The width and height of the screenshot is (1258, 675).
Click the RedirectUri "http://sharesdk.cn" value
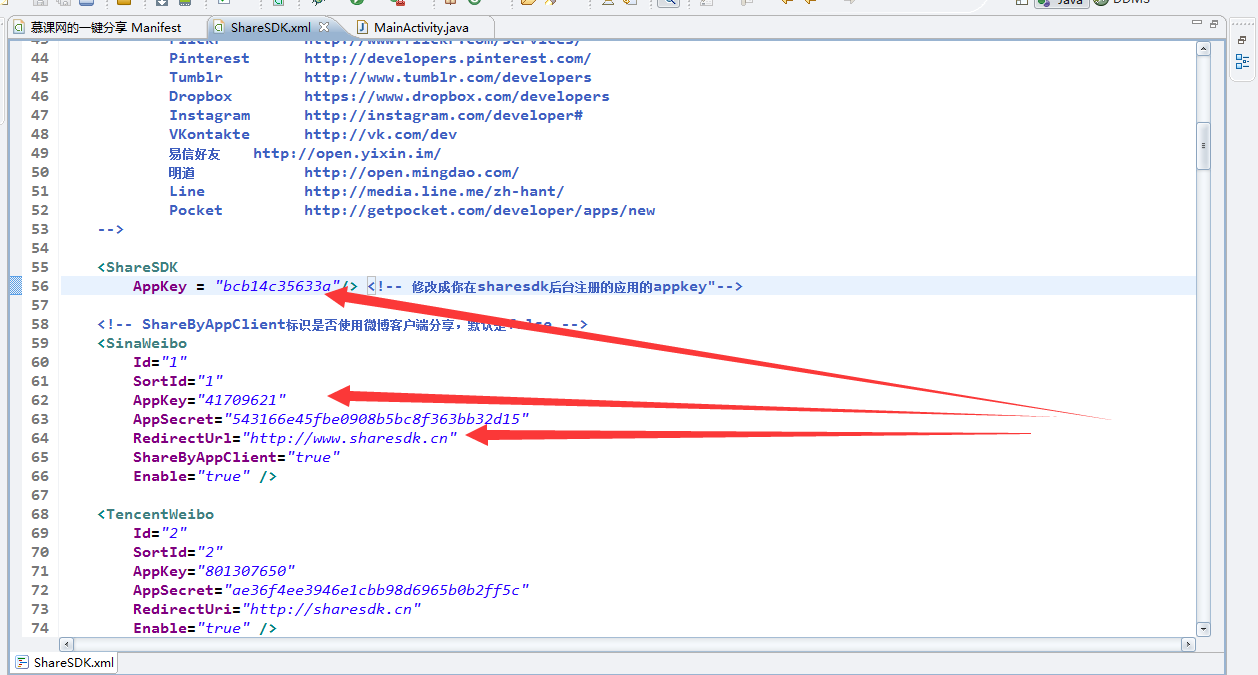coord(331,609)
